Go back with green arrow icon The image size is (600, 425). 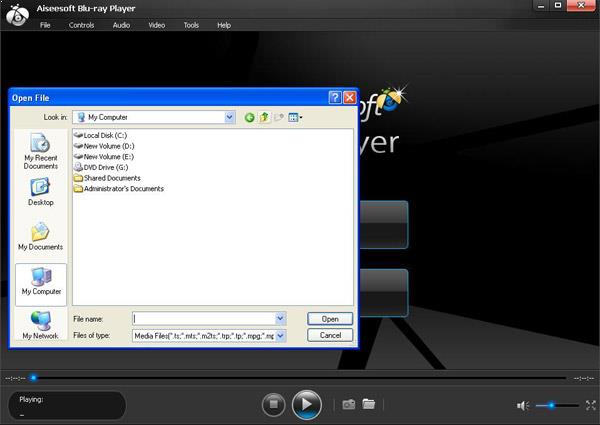[x=249, y=117]
